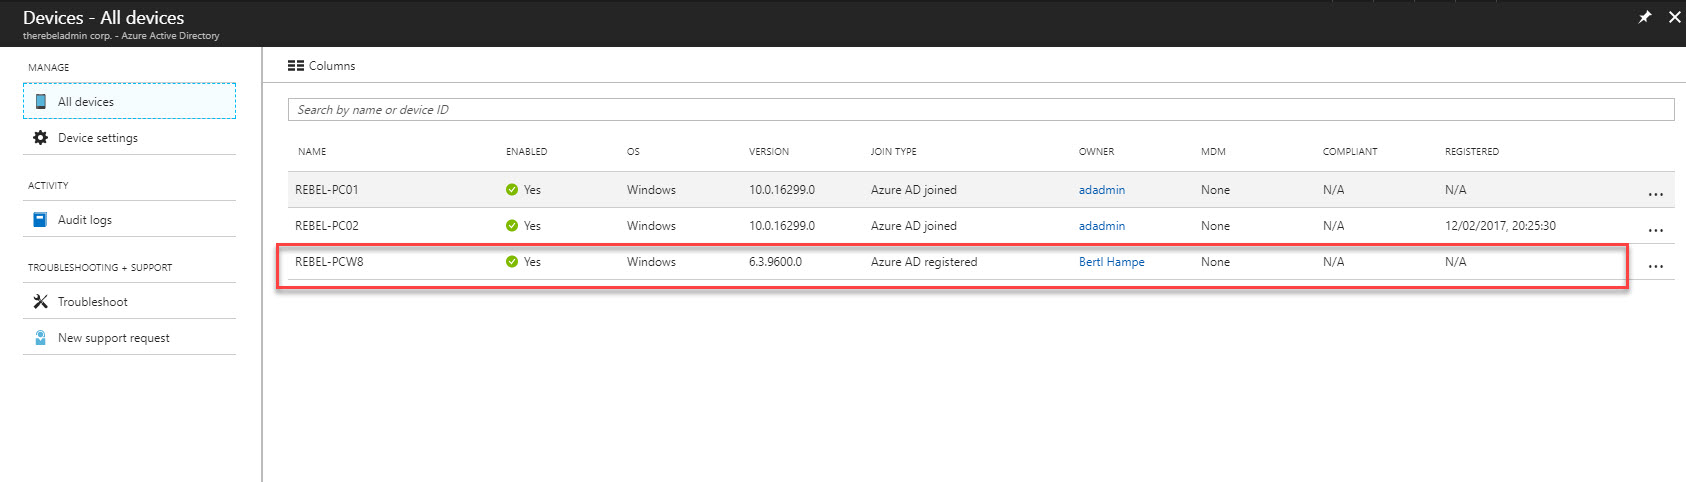Open Device settings gear icon
Screen dimensions: 1686x482
(x=40, y=137)
